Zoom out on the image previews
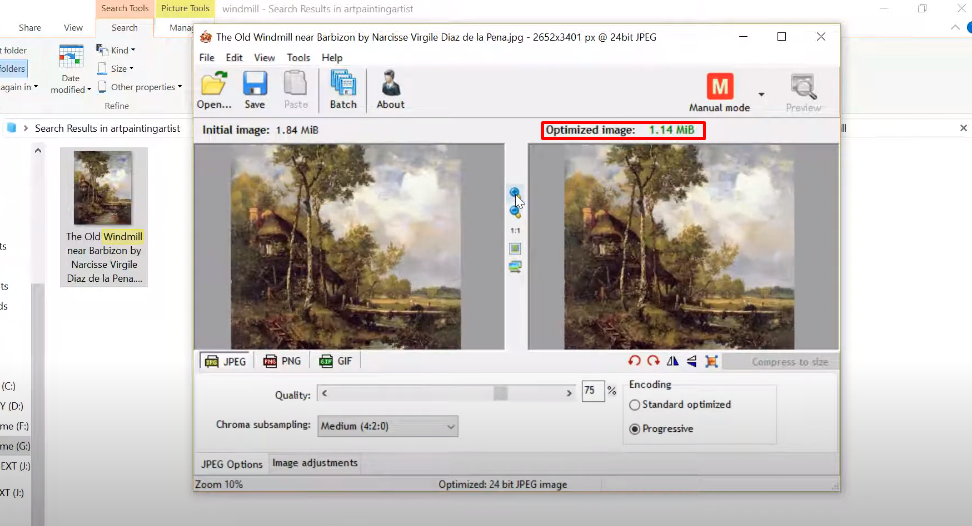This screenshot has width=972, height=526. (x=515, y=211)
